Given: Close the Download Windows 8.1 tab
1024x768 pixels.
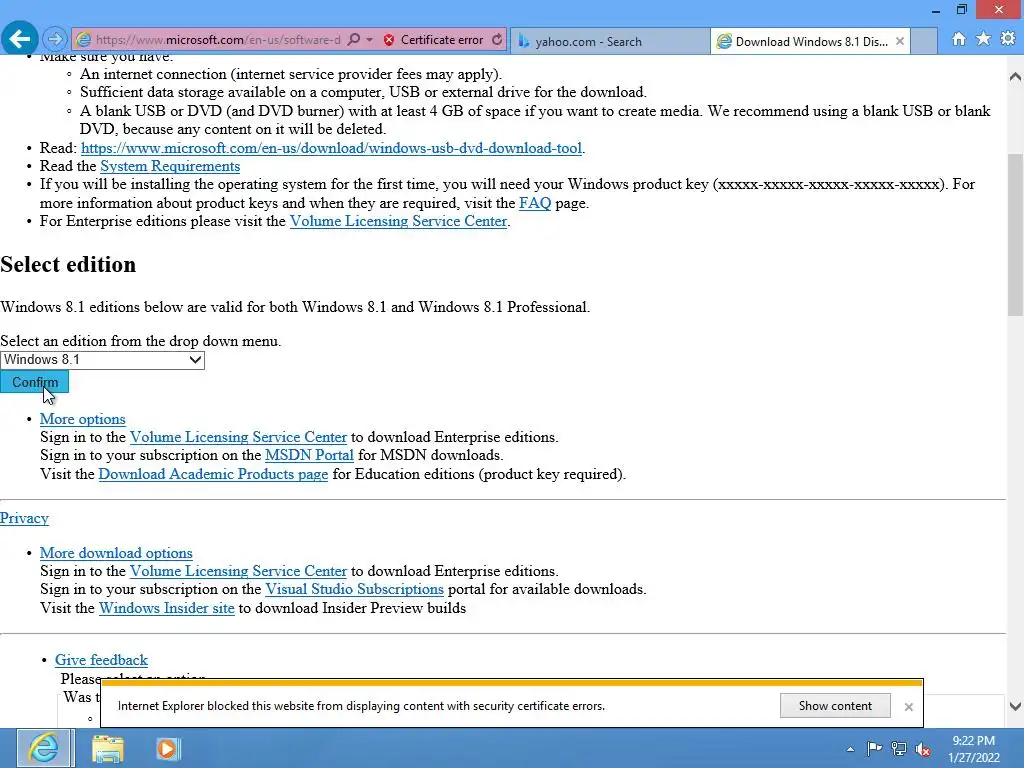Looking at the screenshot, I should click(x=900, y=41).
